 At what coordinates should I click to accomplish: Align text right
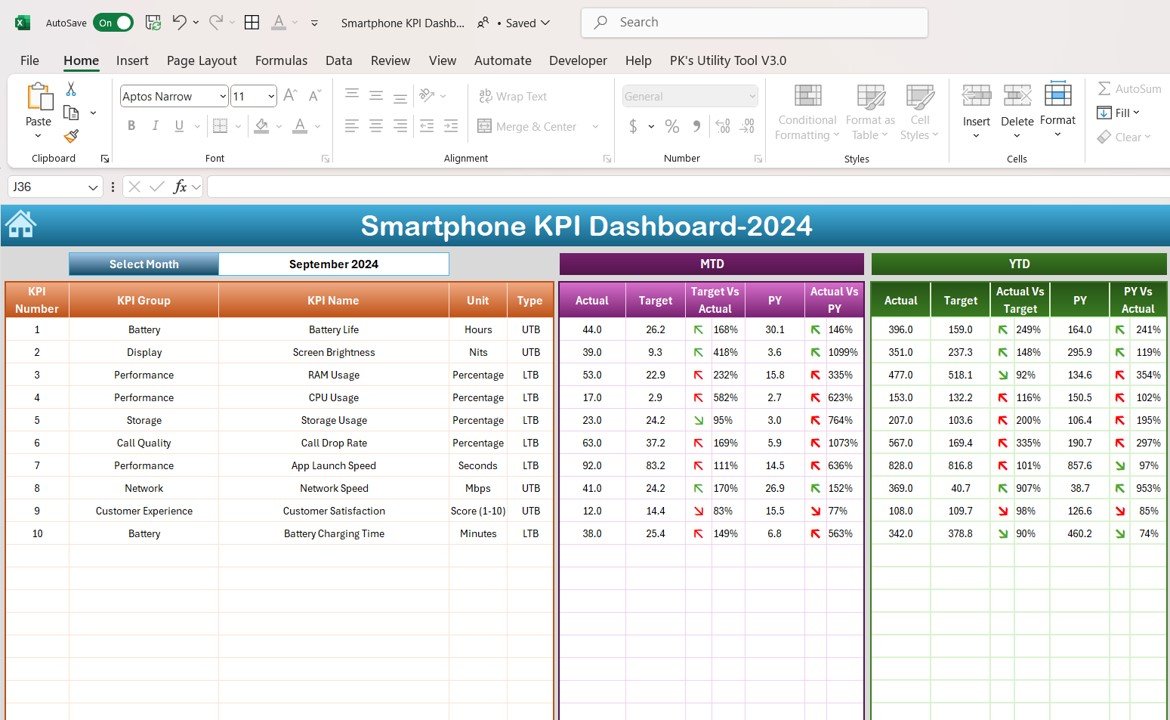click(x=400, y=126)
